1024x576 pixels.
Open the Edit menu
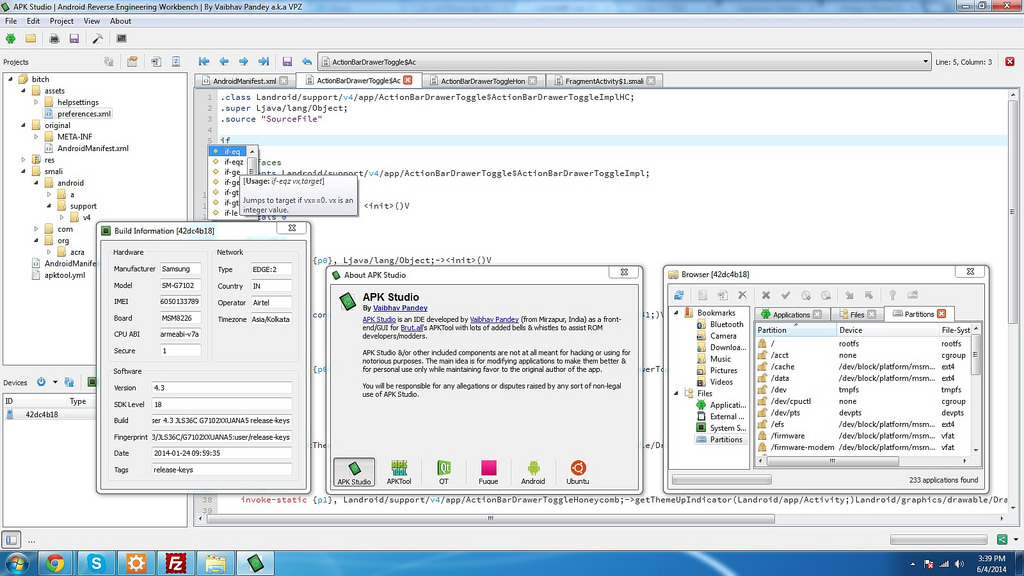click(x=33, y=21)
